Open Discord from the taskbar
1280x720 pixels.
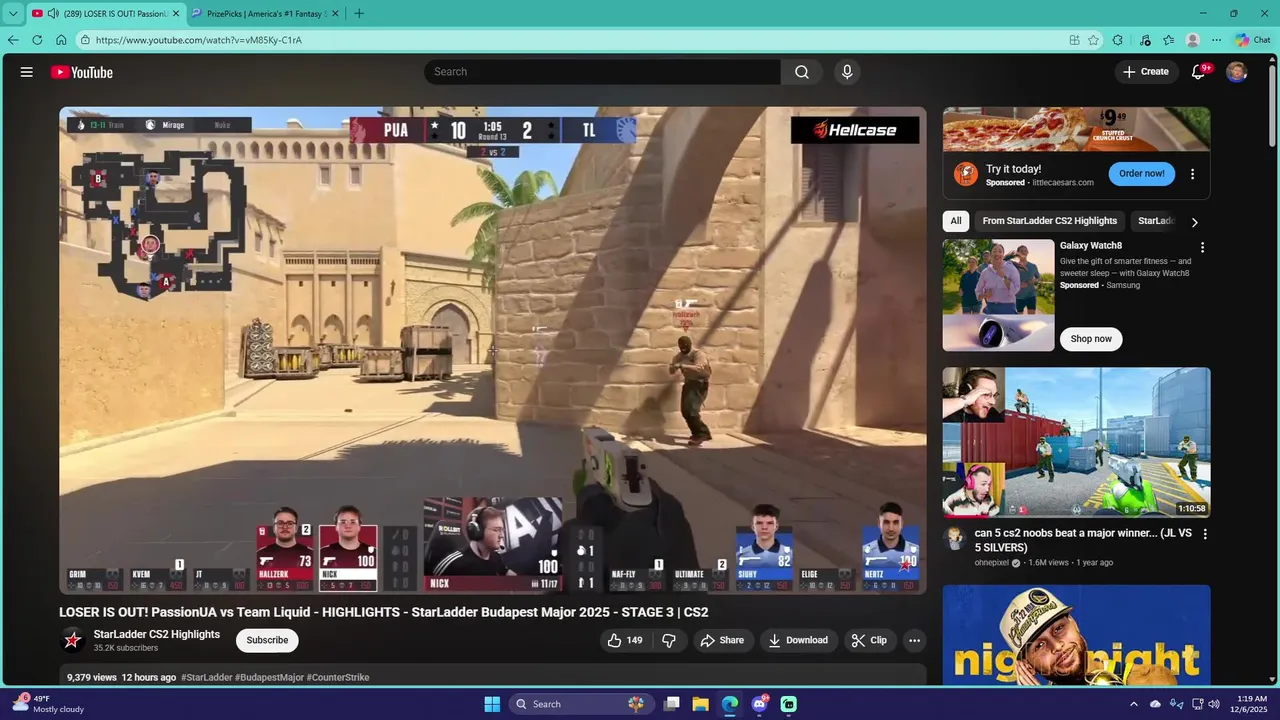pyautogui.click(x=759, y=704)
